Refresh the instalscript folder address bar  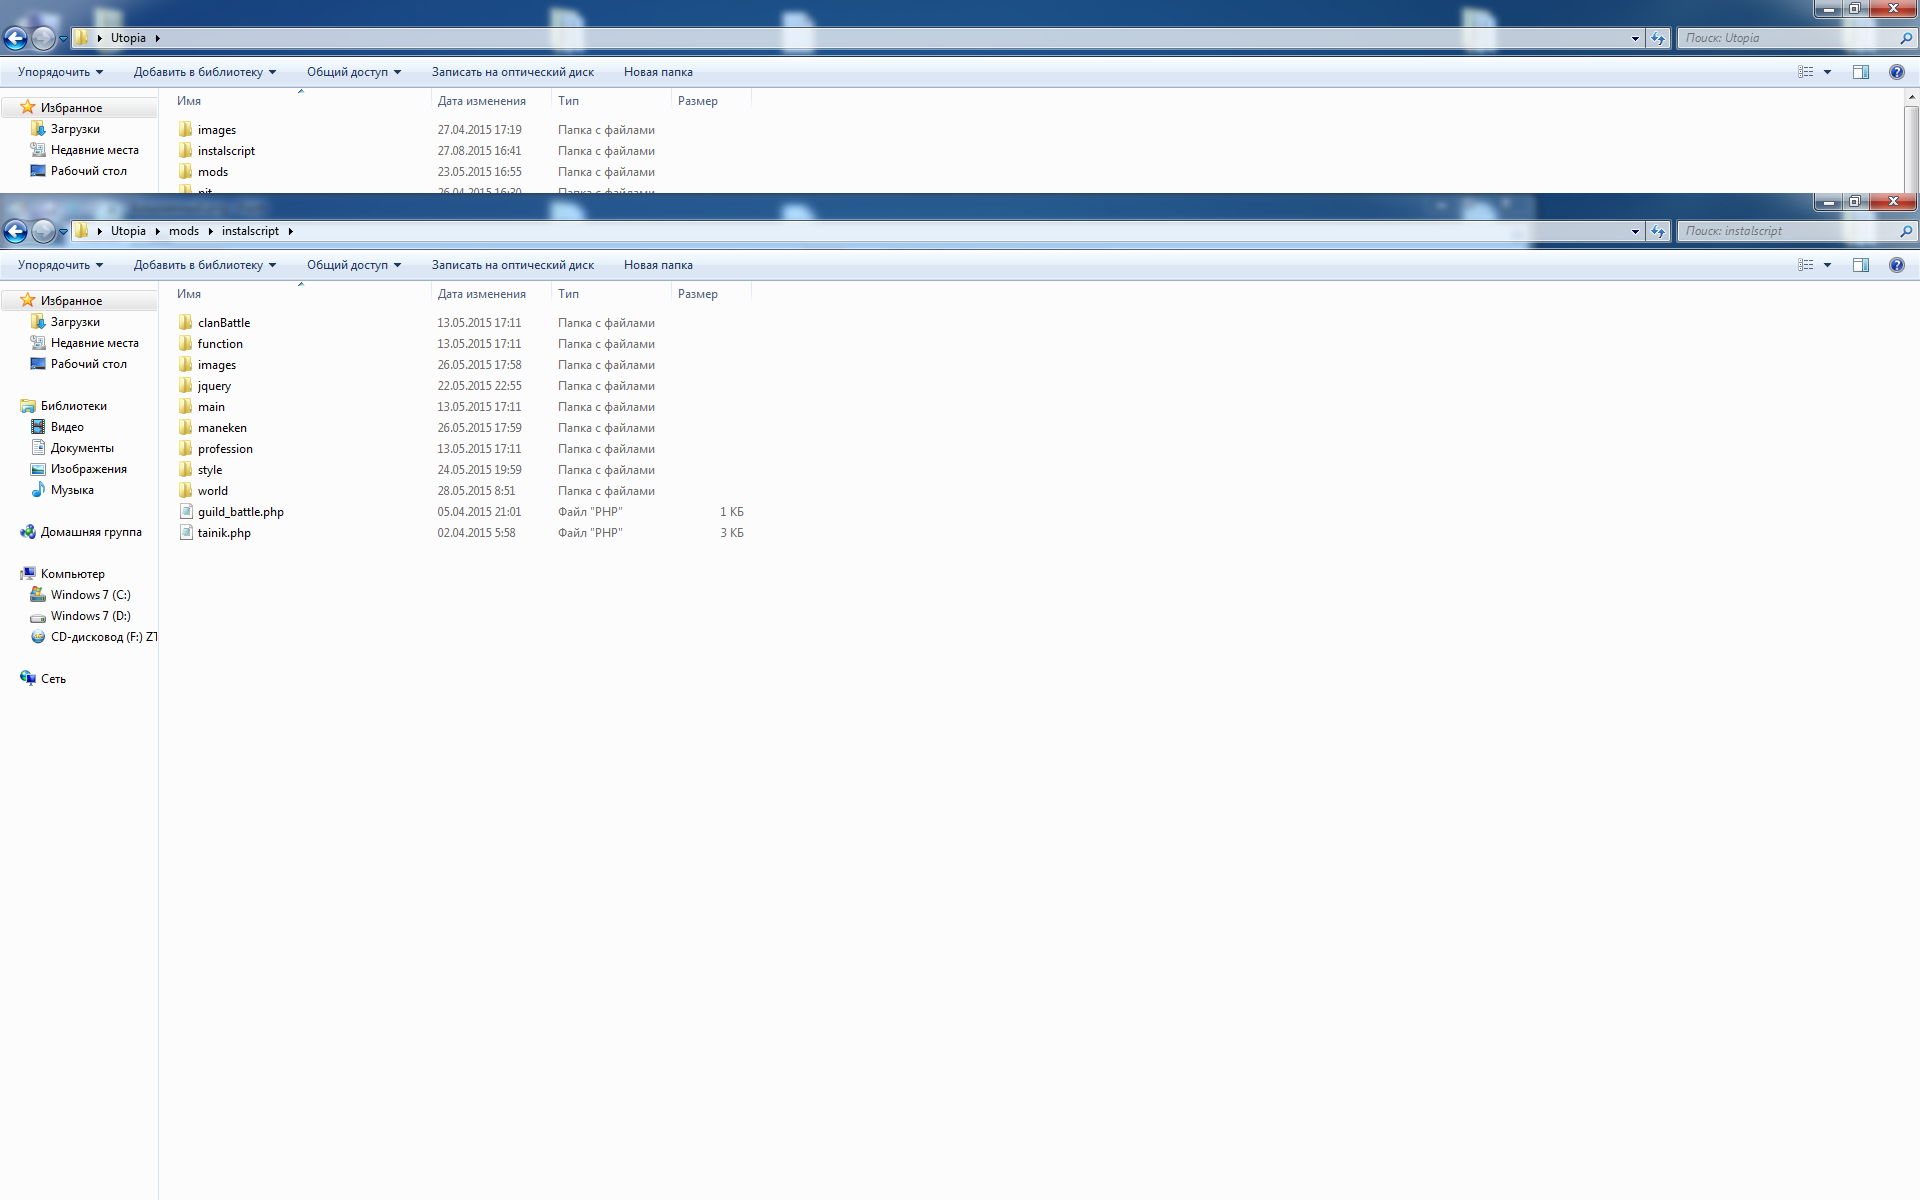click(x=1658, y=231)
